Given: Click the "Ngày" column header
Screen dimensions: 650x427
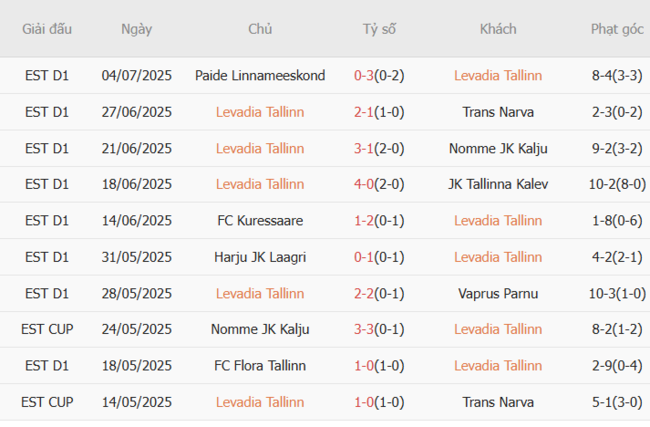Looking at the screenshot, I should coord(137,29).
